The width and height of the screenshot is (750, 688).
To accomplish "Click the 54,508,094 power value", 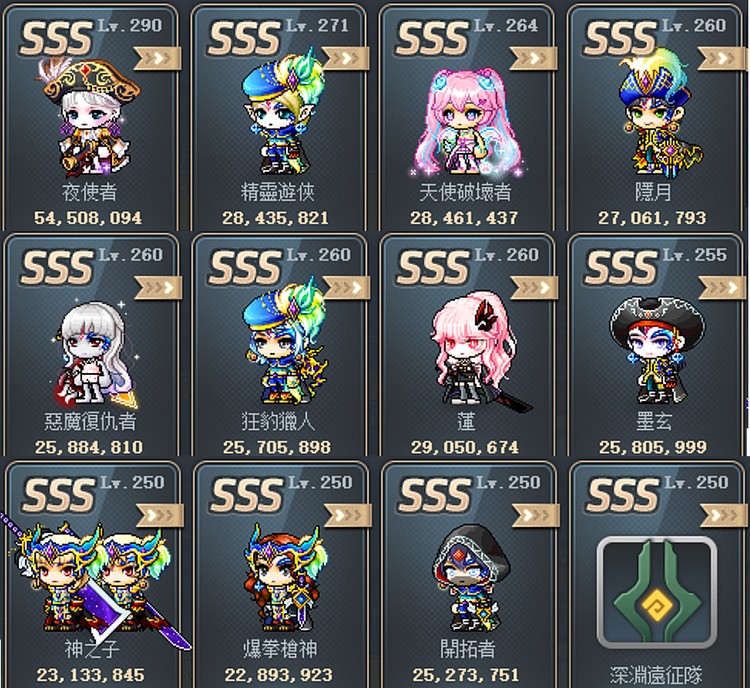I will (88, 218).
